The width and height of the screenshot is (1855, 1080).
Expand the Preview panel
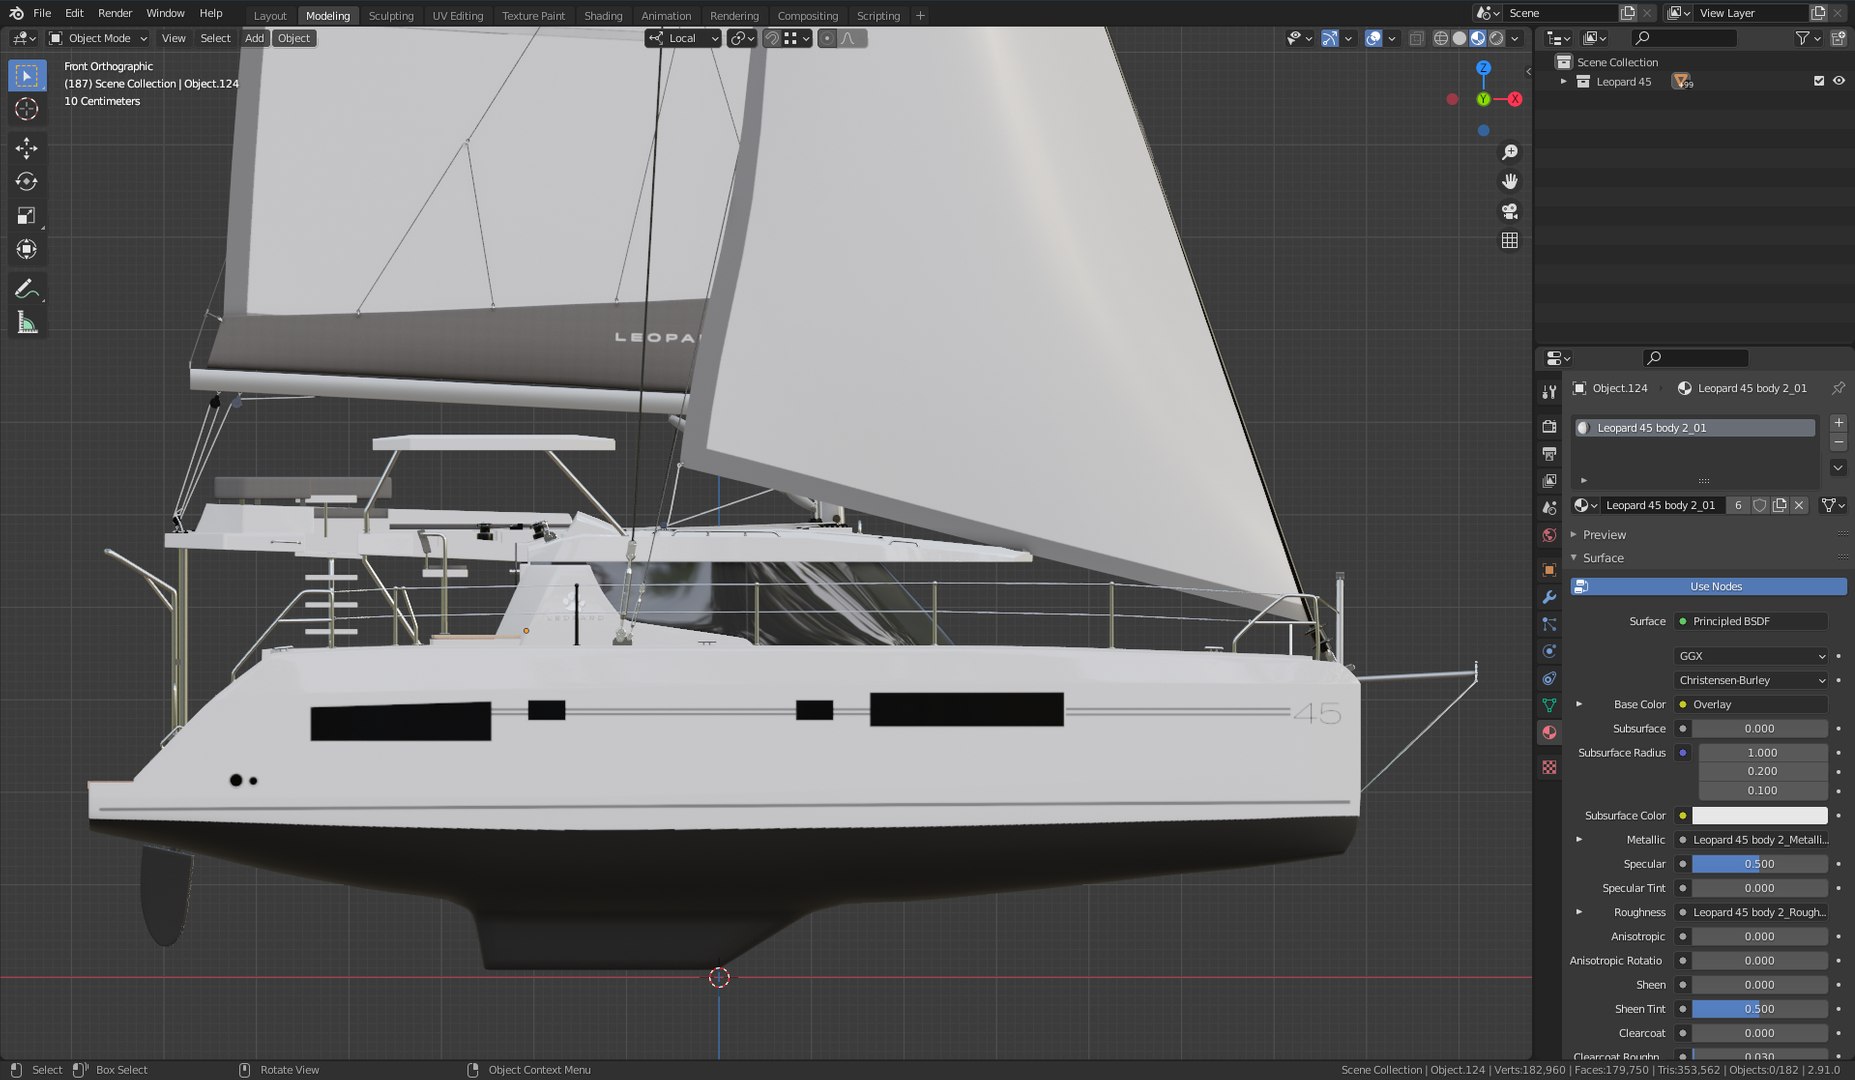pos(1604,535)
